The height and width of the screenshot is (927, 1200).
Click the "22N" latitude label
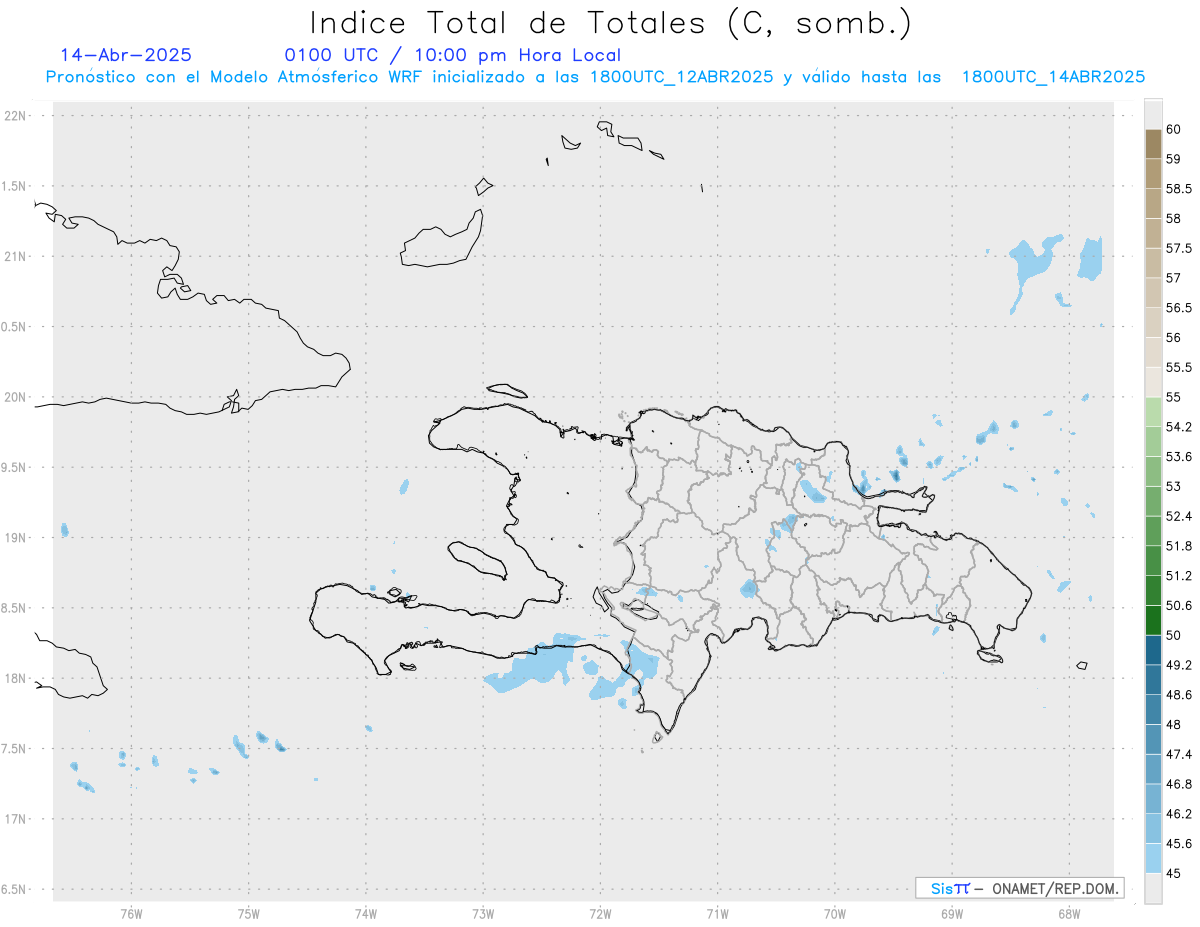[17, 116]
